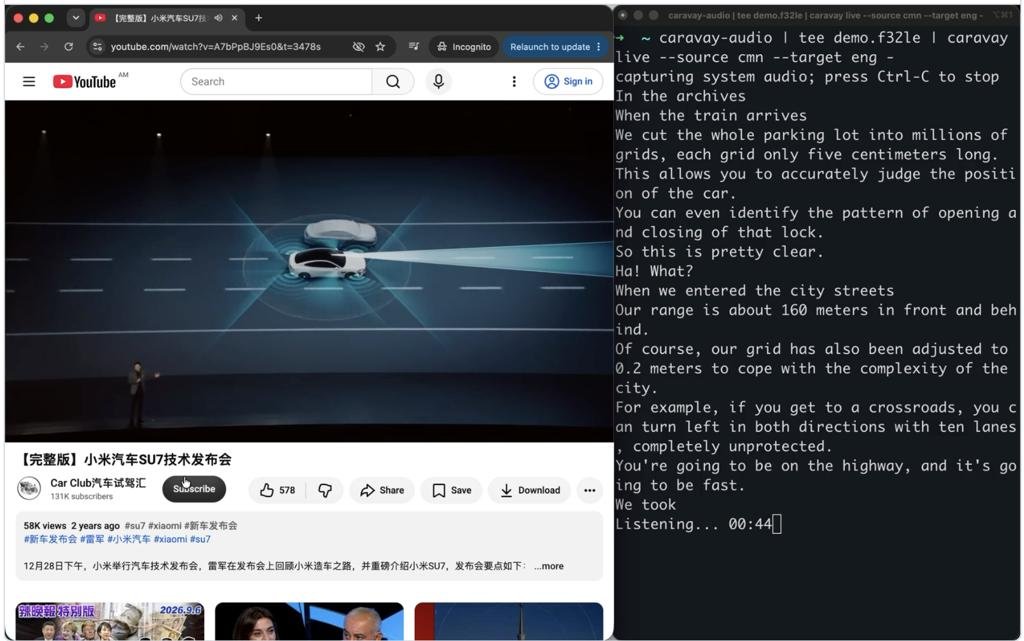Click the '131K subscribers' text

tap(82, 497)
